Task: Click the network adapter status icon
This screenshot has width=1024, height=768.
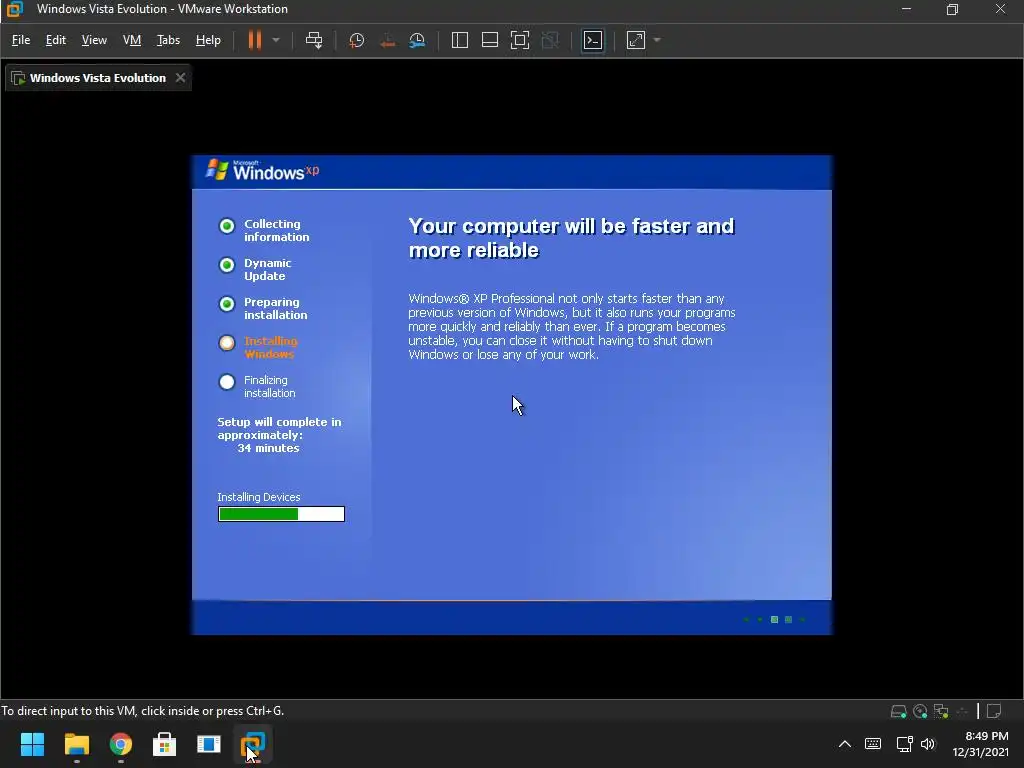Action: (941, 711)
